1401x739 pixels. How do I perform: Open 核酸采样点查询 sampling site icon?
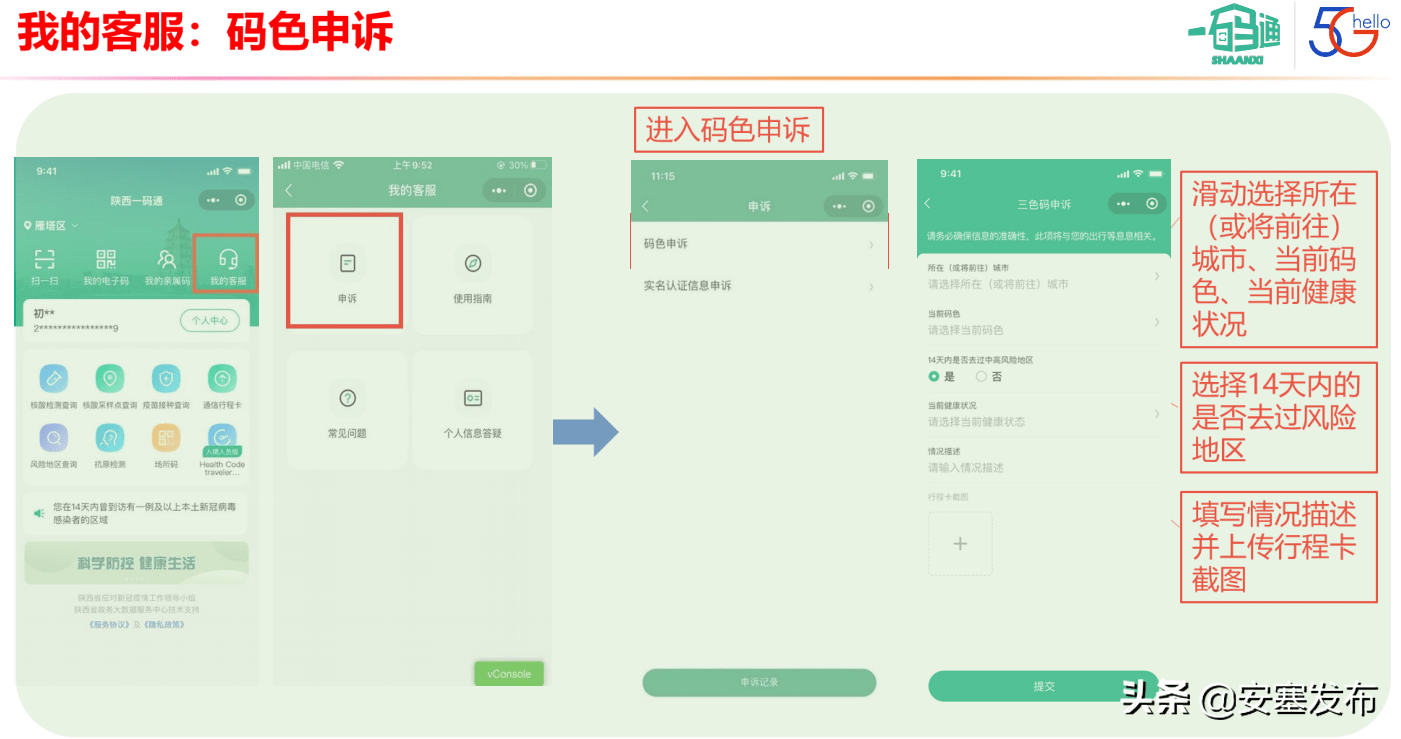110,379
